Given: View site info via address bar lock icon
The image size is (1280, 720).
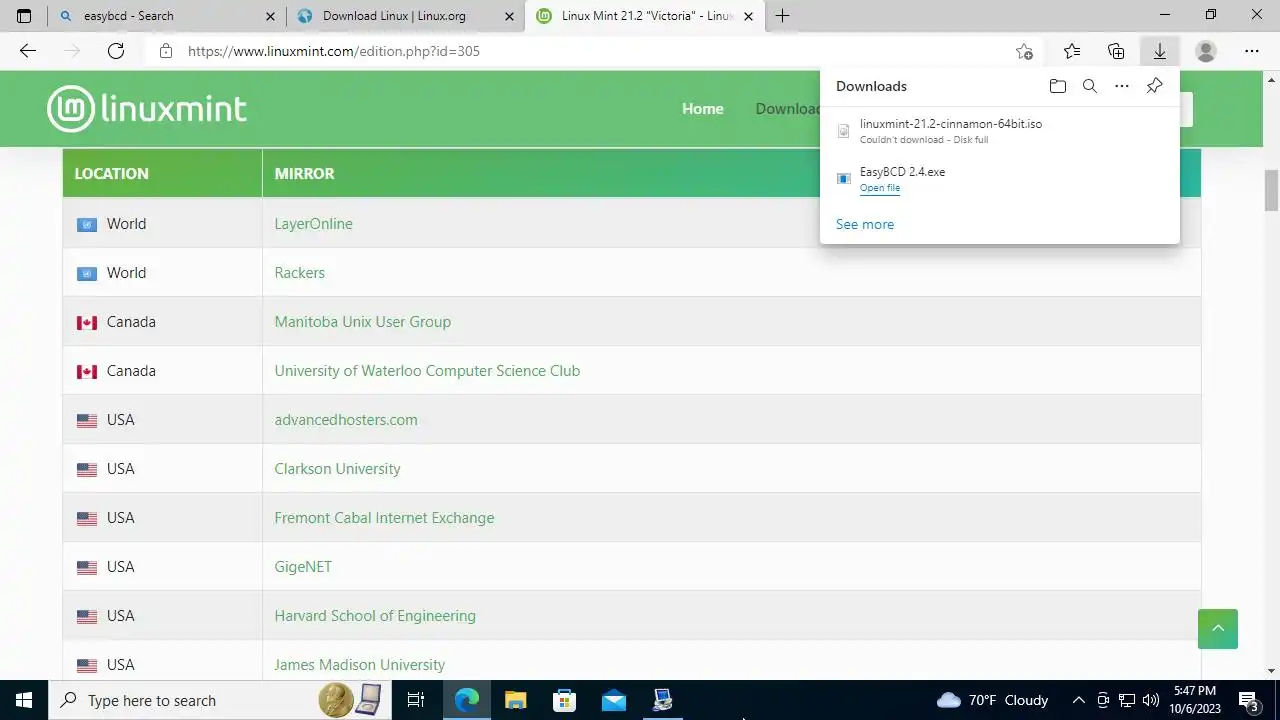Looking at the screenshot, I should (x=166, y=51).
